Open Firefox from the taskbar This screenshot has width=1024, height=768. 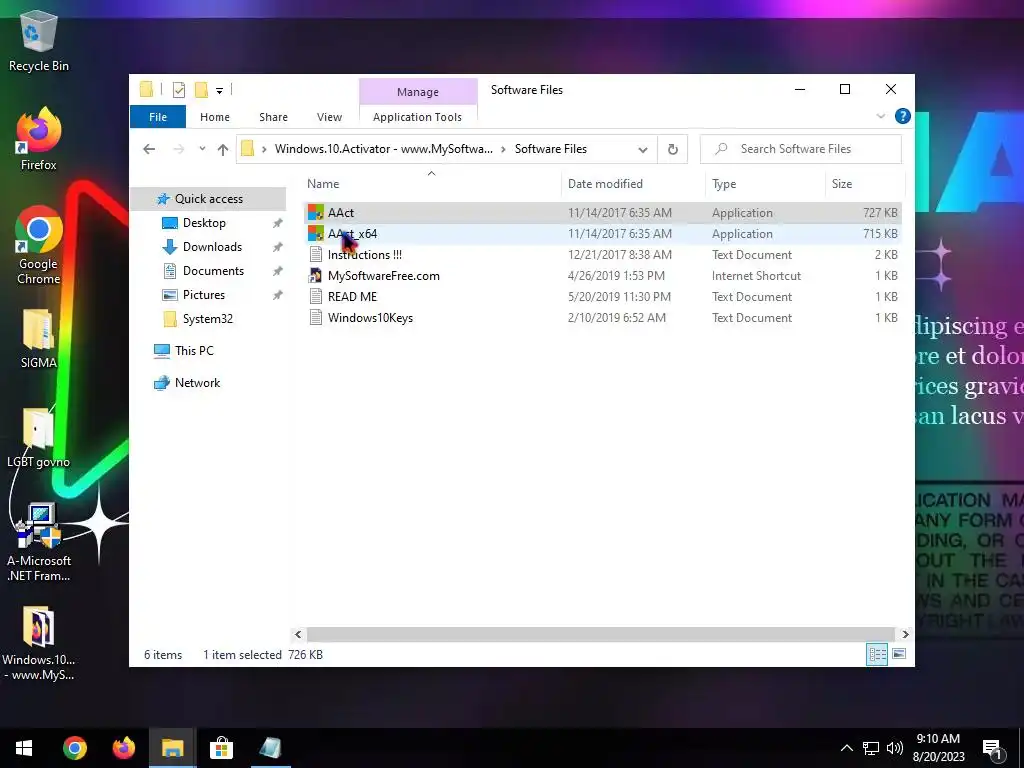(x=123, y=748)
